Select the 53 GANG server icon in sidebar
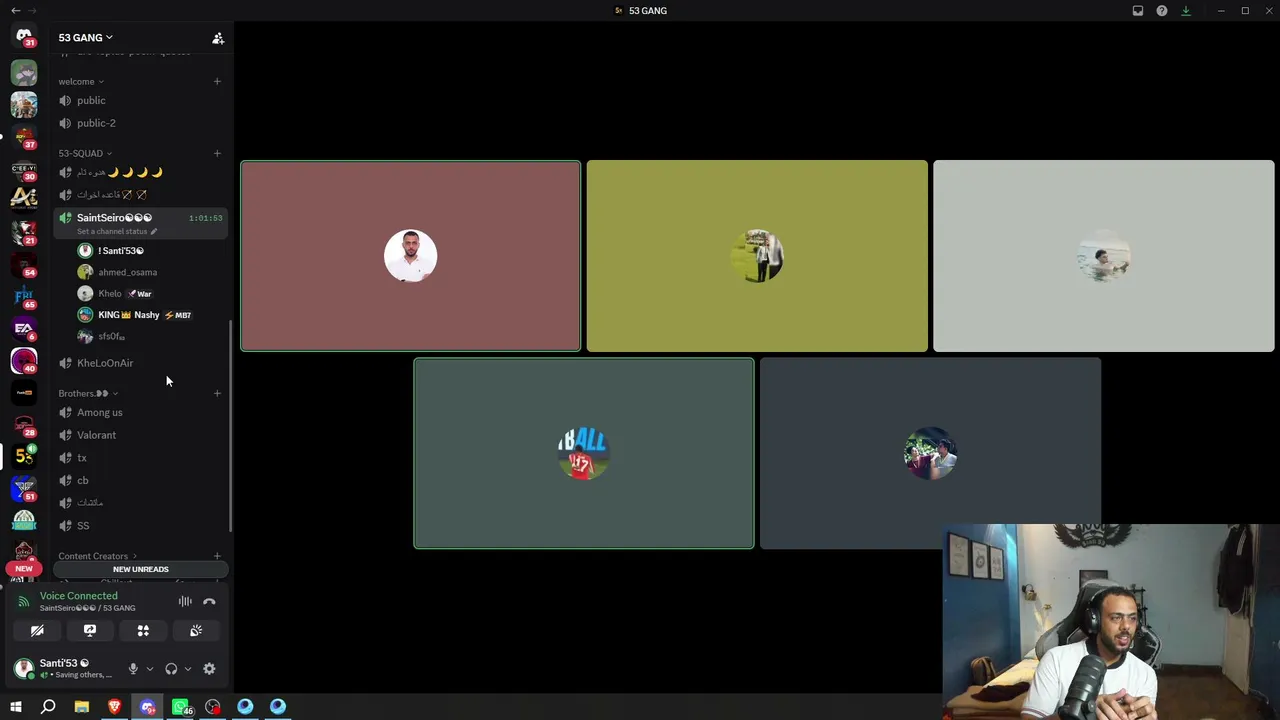 (x=24, y=456)
